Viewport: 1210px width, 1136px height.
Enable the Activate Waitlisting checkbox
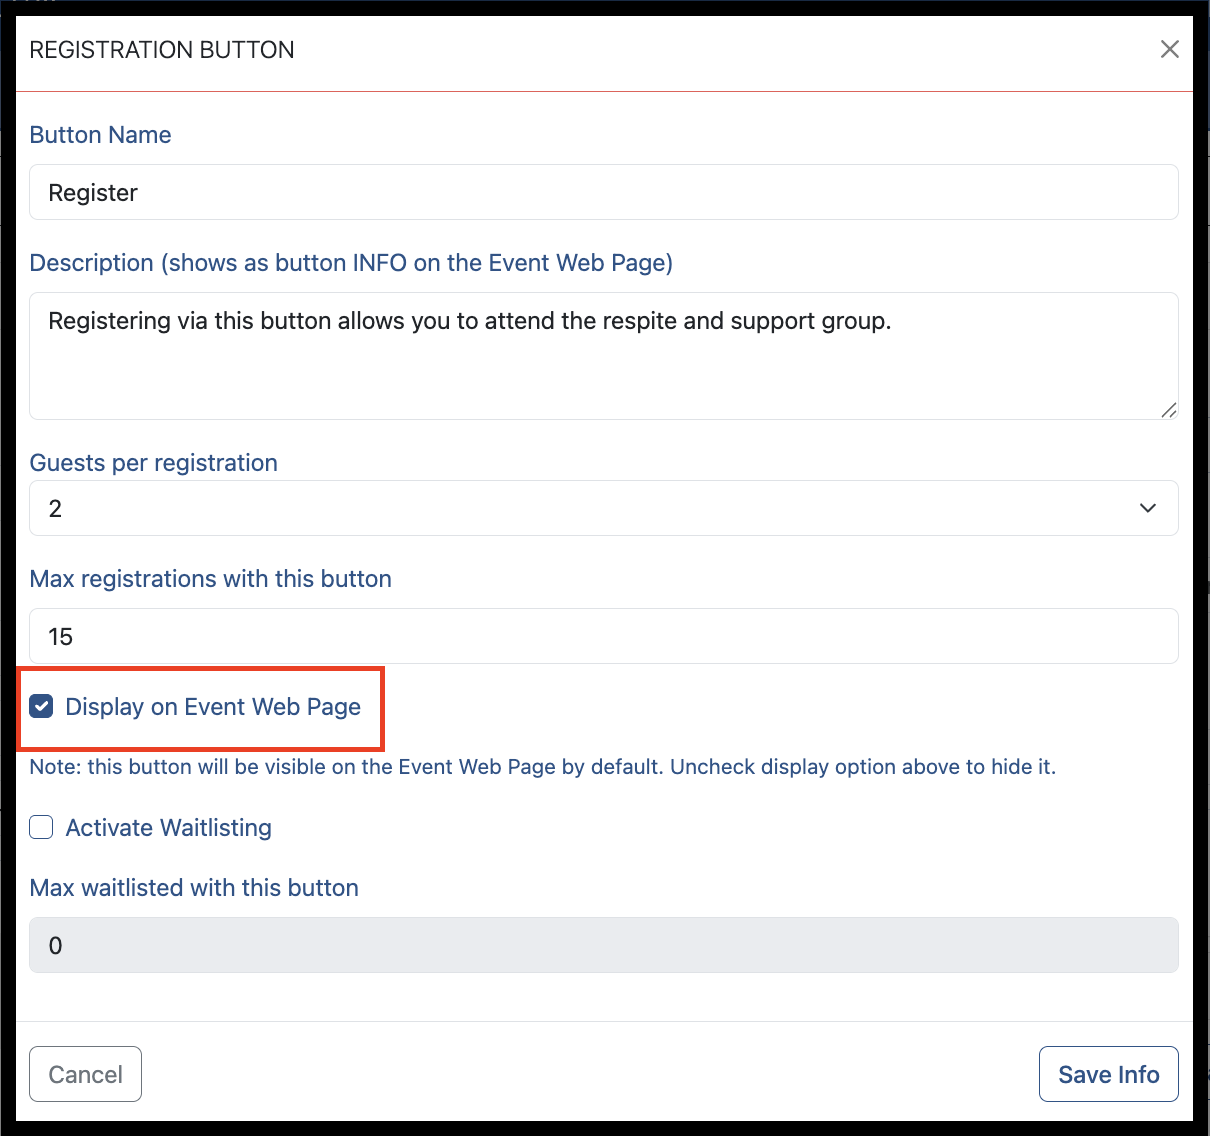coord(41,828)
